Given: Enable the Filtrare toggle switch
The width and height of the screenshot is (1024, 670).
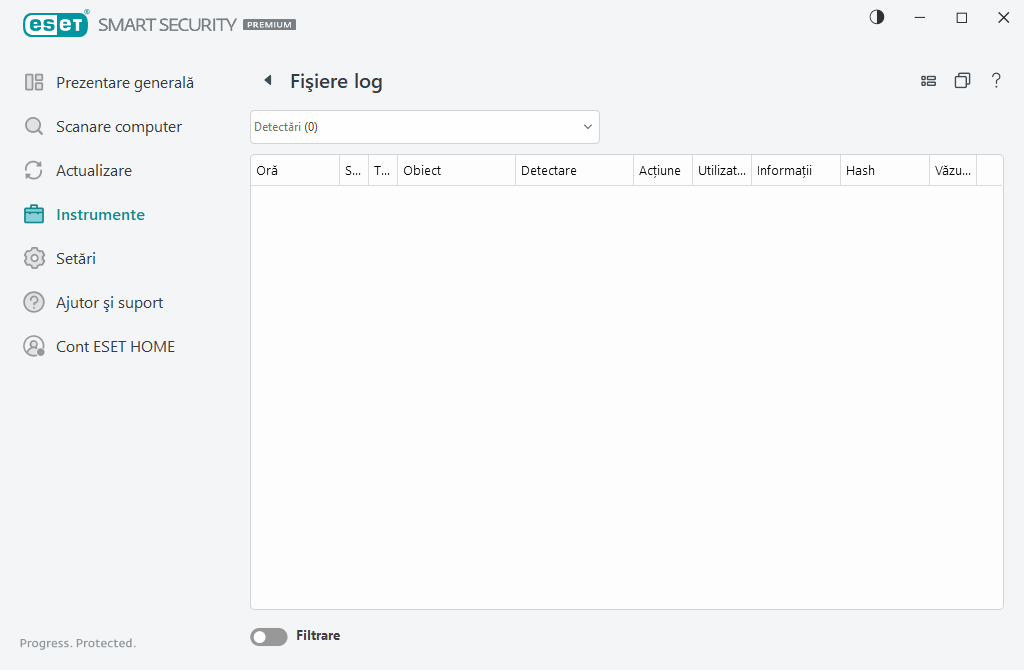Looking at the screenshot, I should click(268, 637).
